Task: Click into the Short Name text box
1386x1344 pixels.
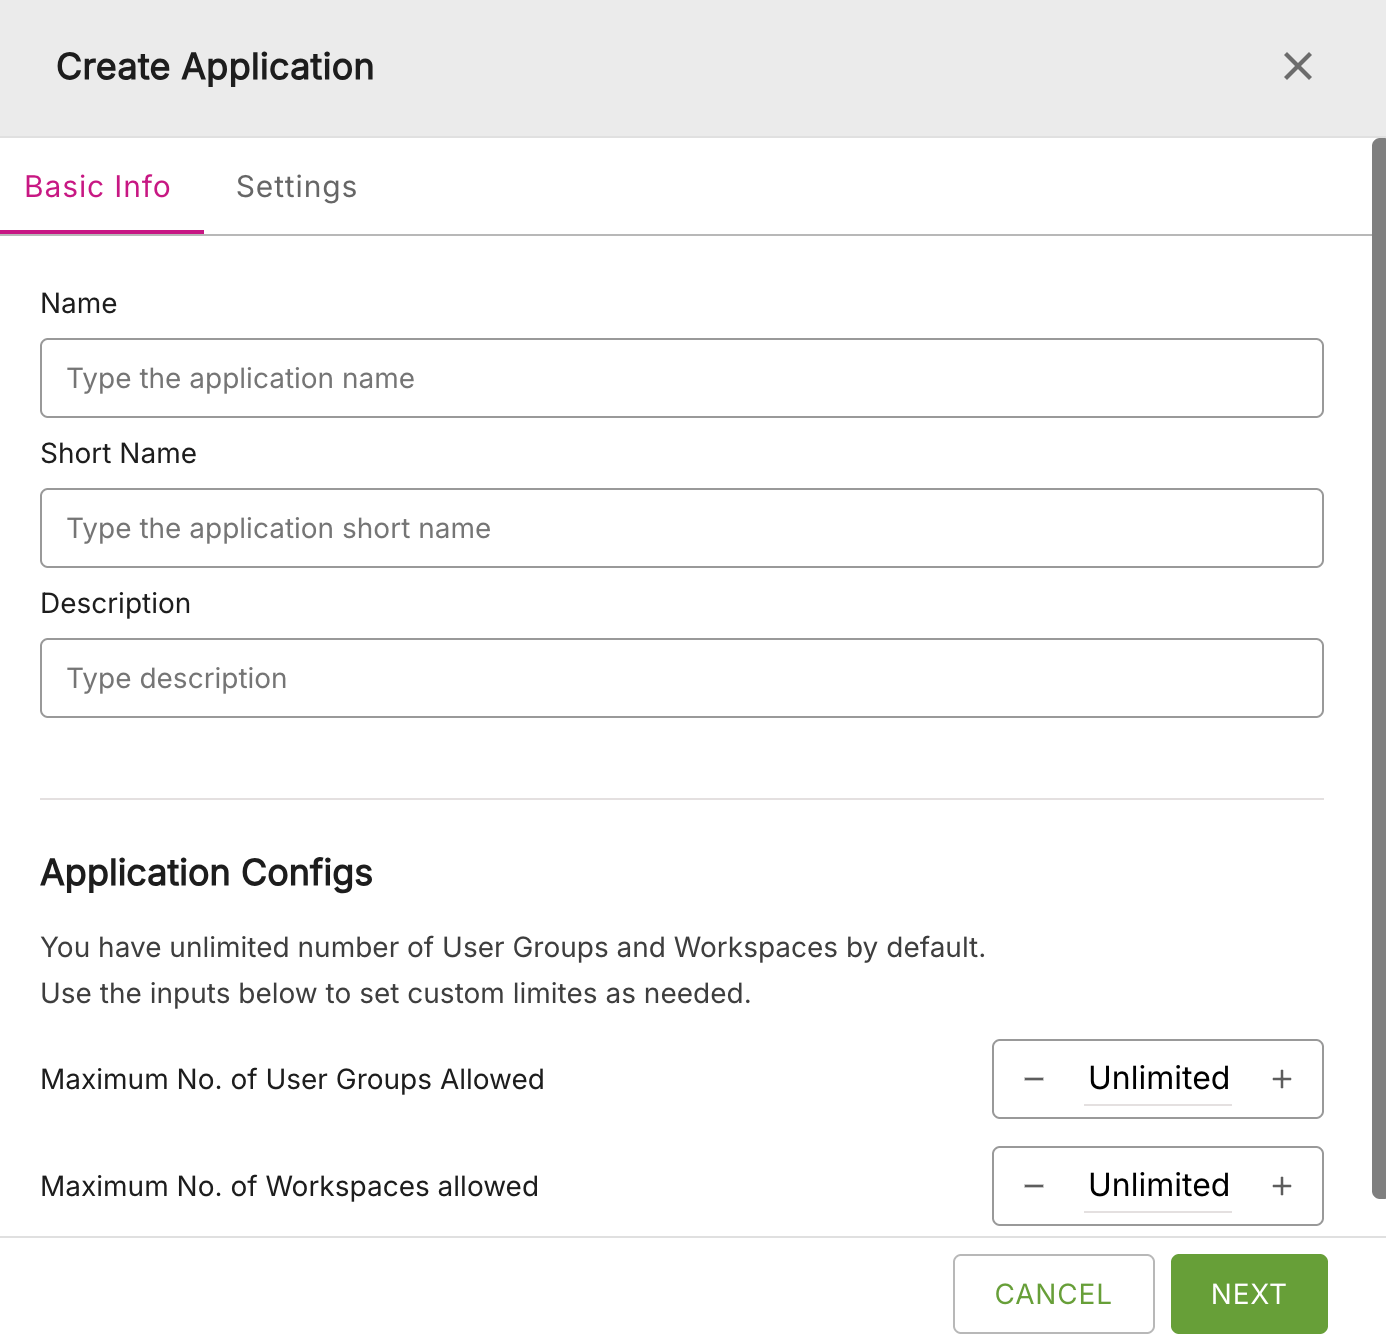Action: tap(681, 528)
